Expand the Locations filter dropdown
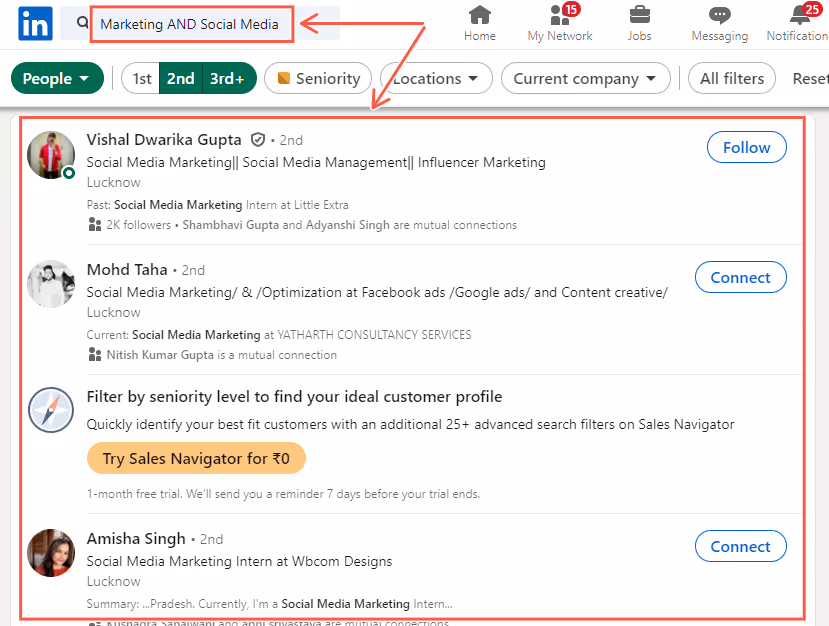Screen dimensions: 829x626 435,77
